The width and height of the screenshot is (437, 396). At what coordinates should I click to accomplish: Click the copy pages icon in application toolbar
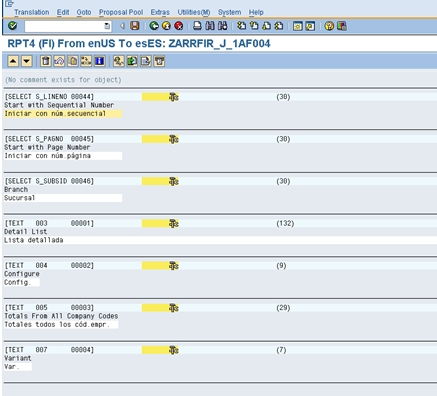point(72,61)
